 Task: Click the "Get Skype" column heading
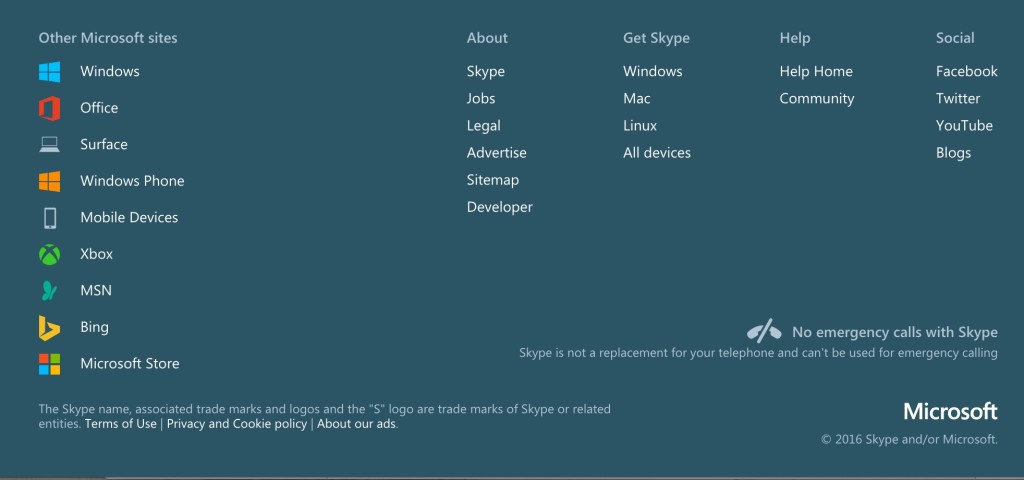[656, 39]
